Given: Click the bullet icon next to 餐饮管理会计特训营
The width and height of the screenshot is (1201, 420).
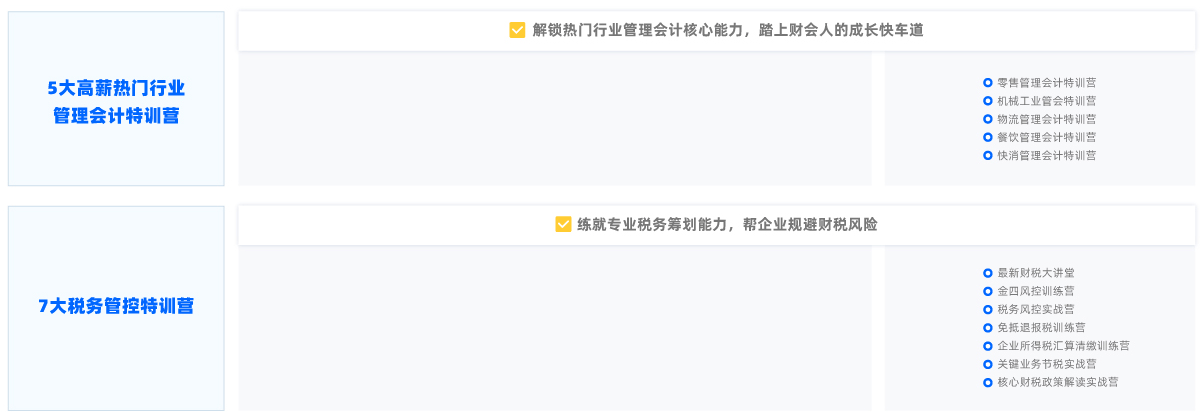Looking at the screenshot, I should point(988,137).
